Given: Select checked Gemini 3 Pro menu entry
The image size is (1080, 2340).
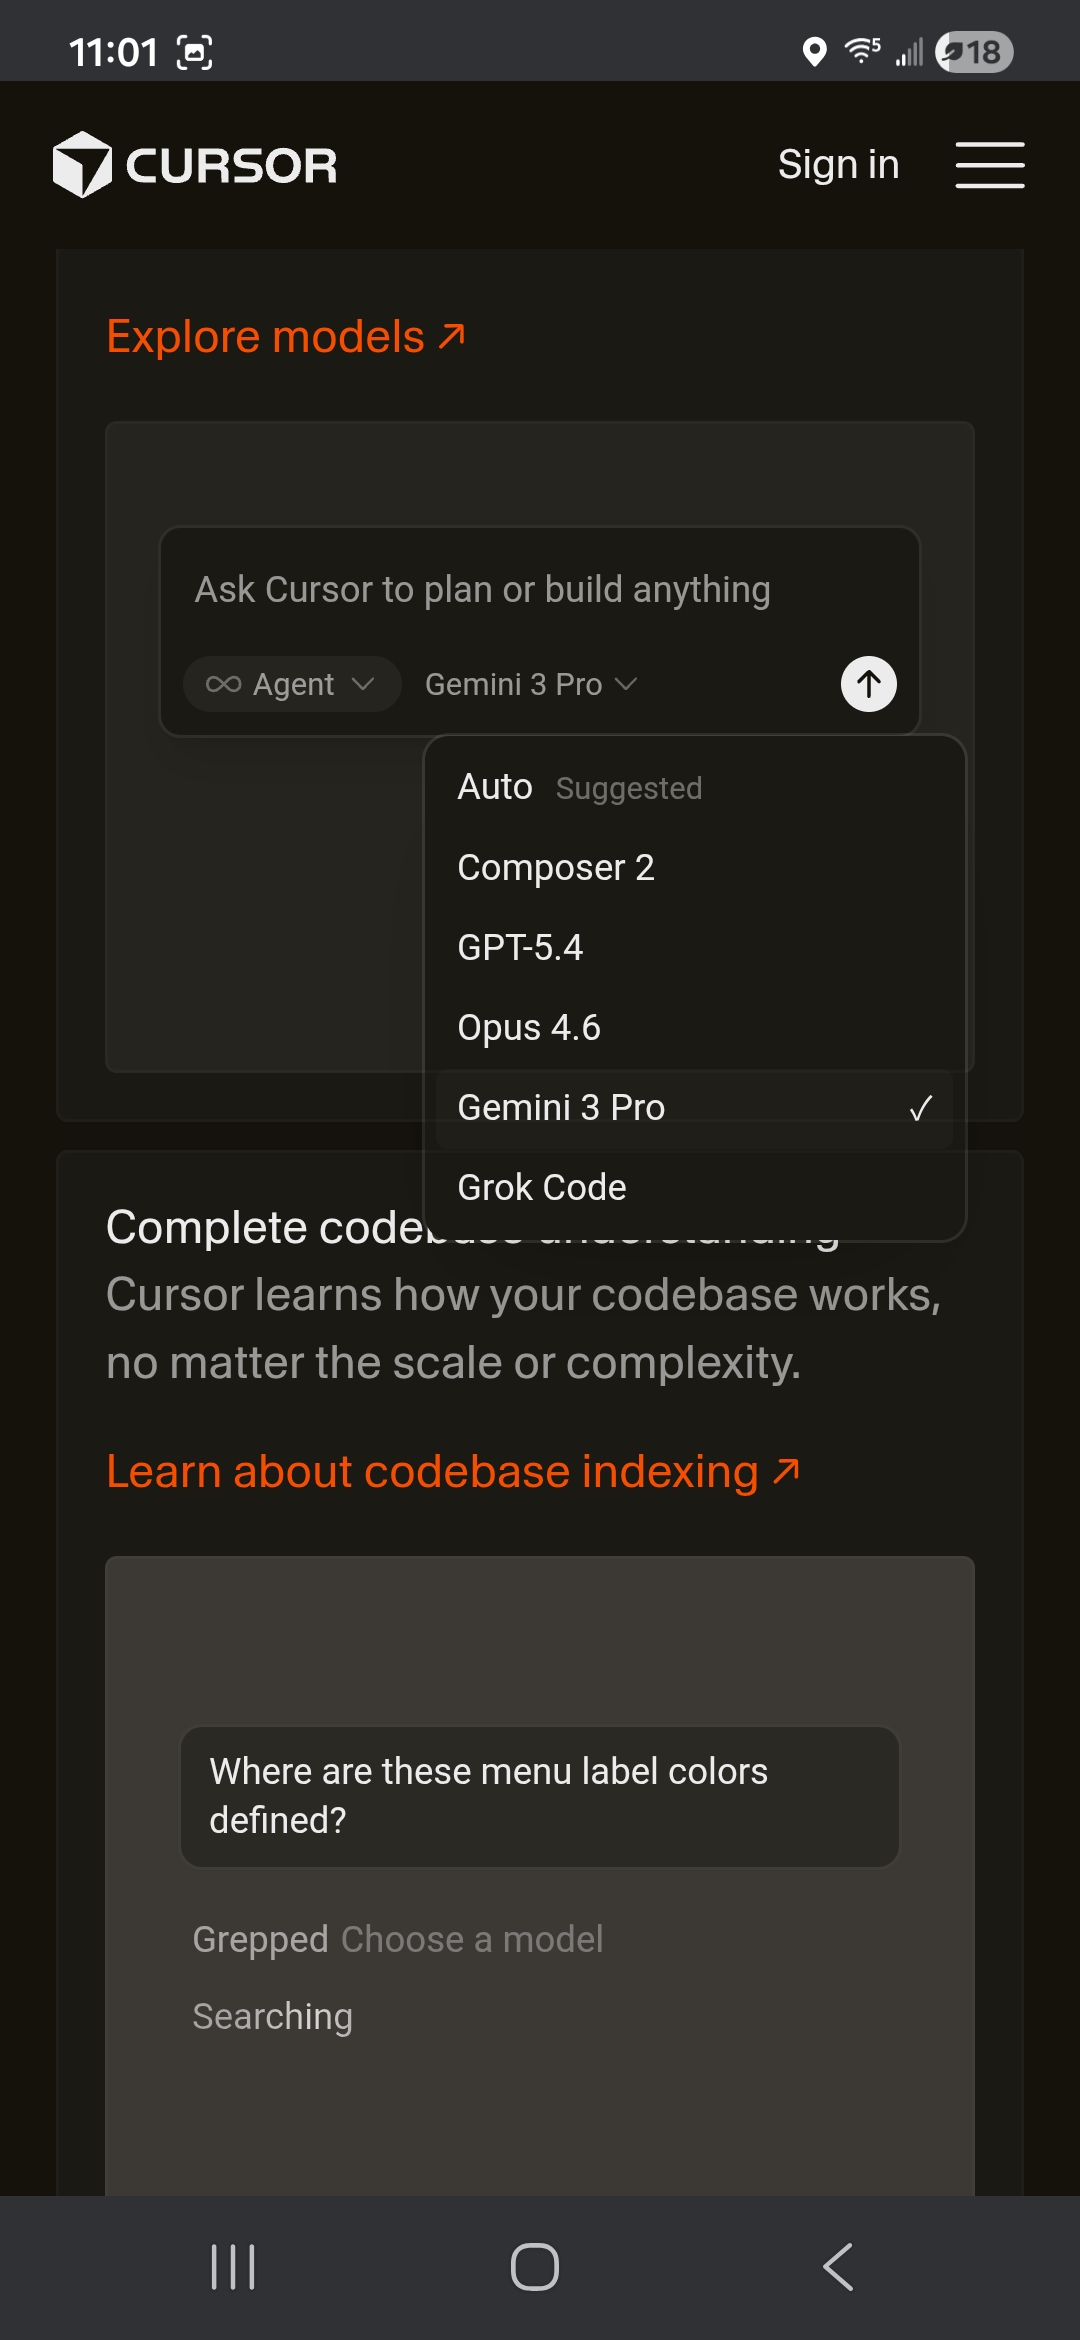Looking at the screenshot, I should tap(695, 1108).
